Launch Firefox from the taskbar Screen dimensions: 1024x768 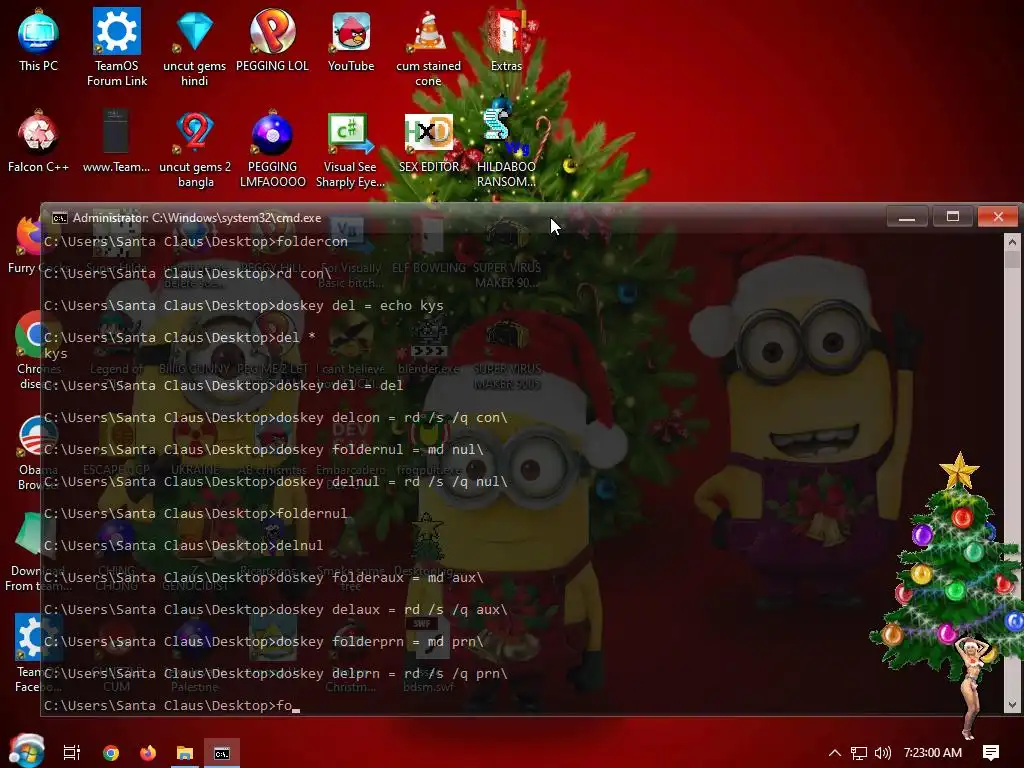tap(148, 753)
